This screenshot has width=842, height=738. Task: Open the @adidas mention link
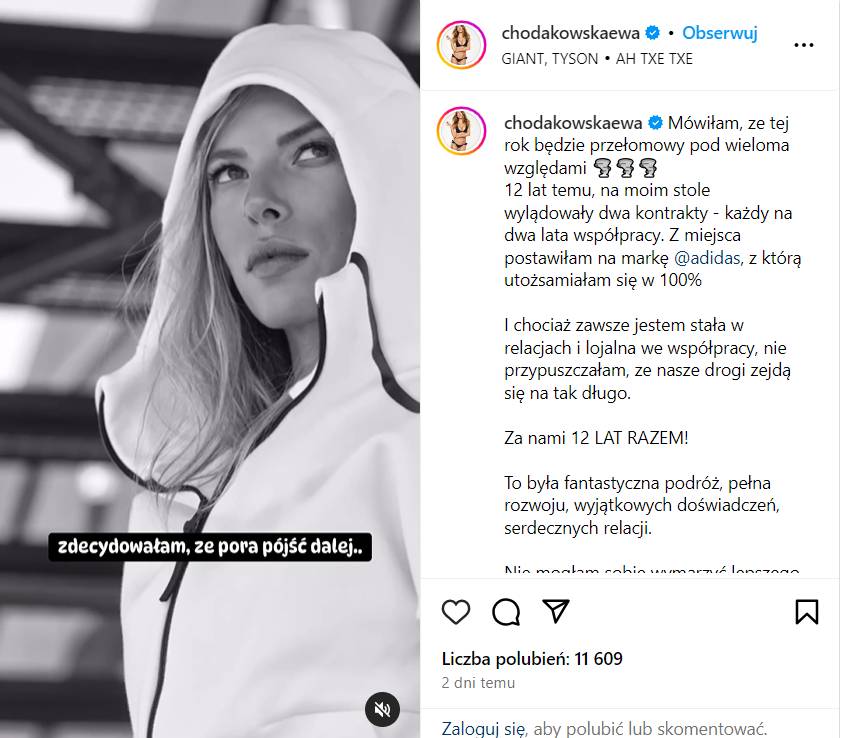[707, 258]
